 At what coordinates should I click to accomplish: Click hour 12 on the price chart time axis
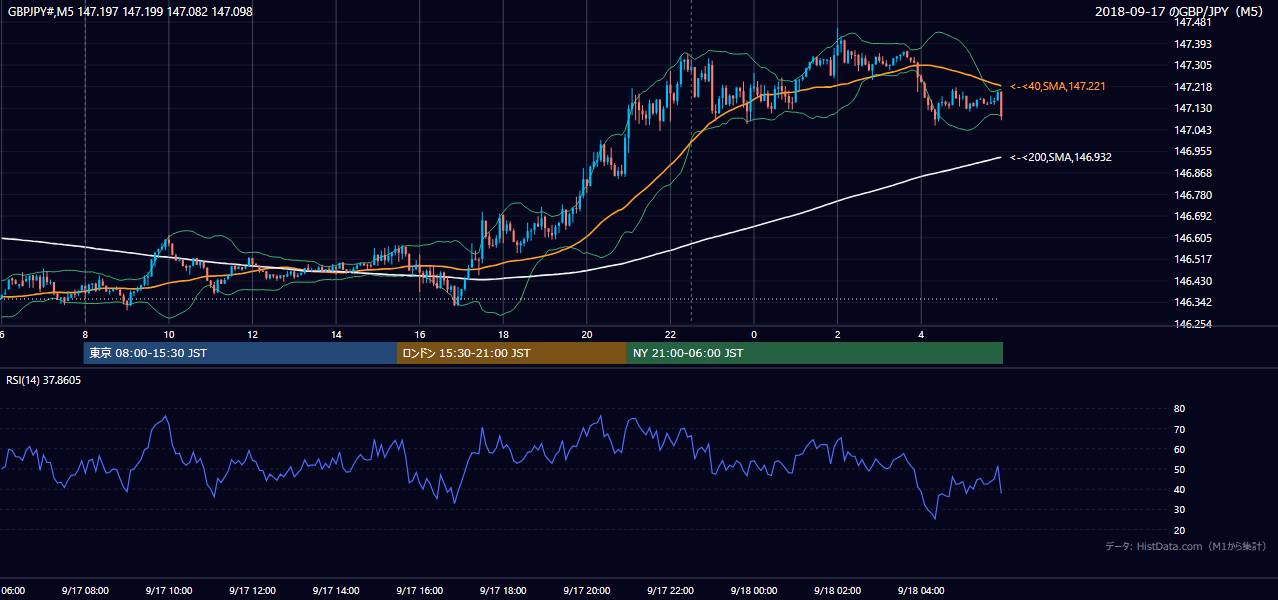coord(252,334)
